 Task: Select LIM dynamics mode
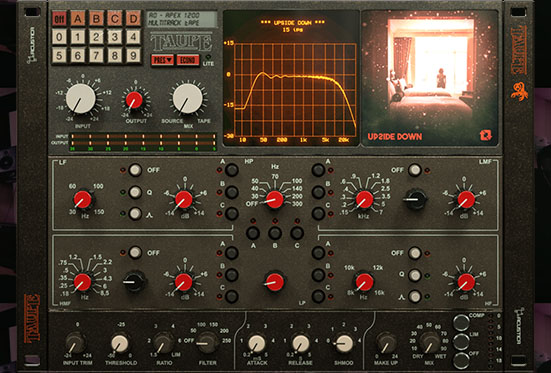point(461,342)
